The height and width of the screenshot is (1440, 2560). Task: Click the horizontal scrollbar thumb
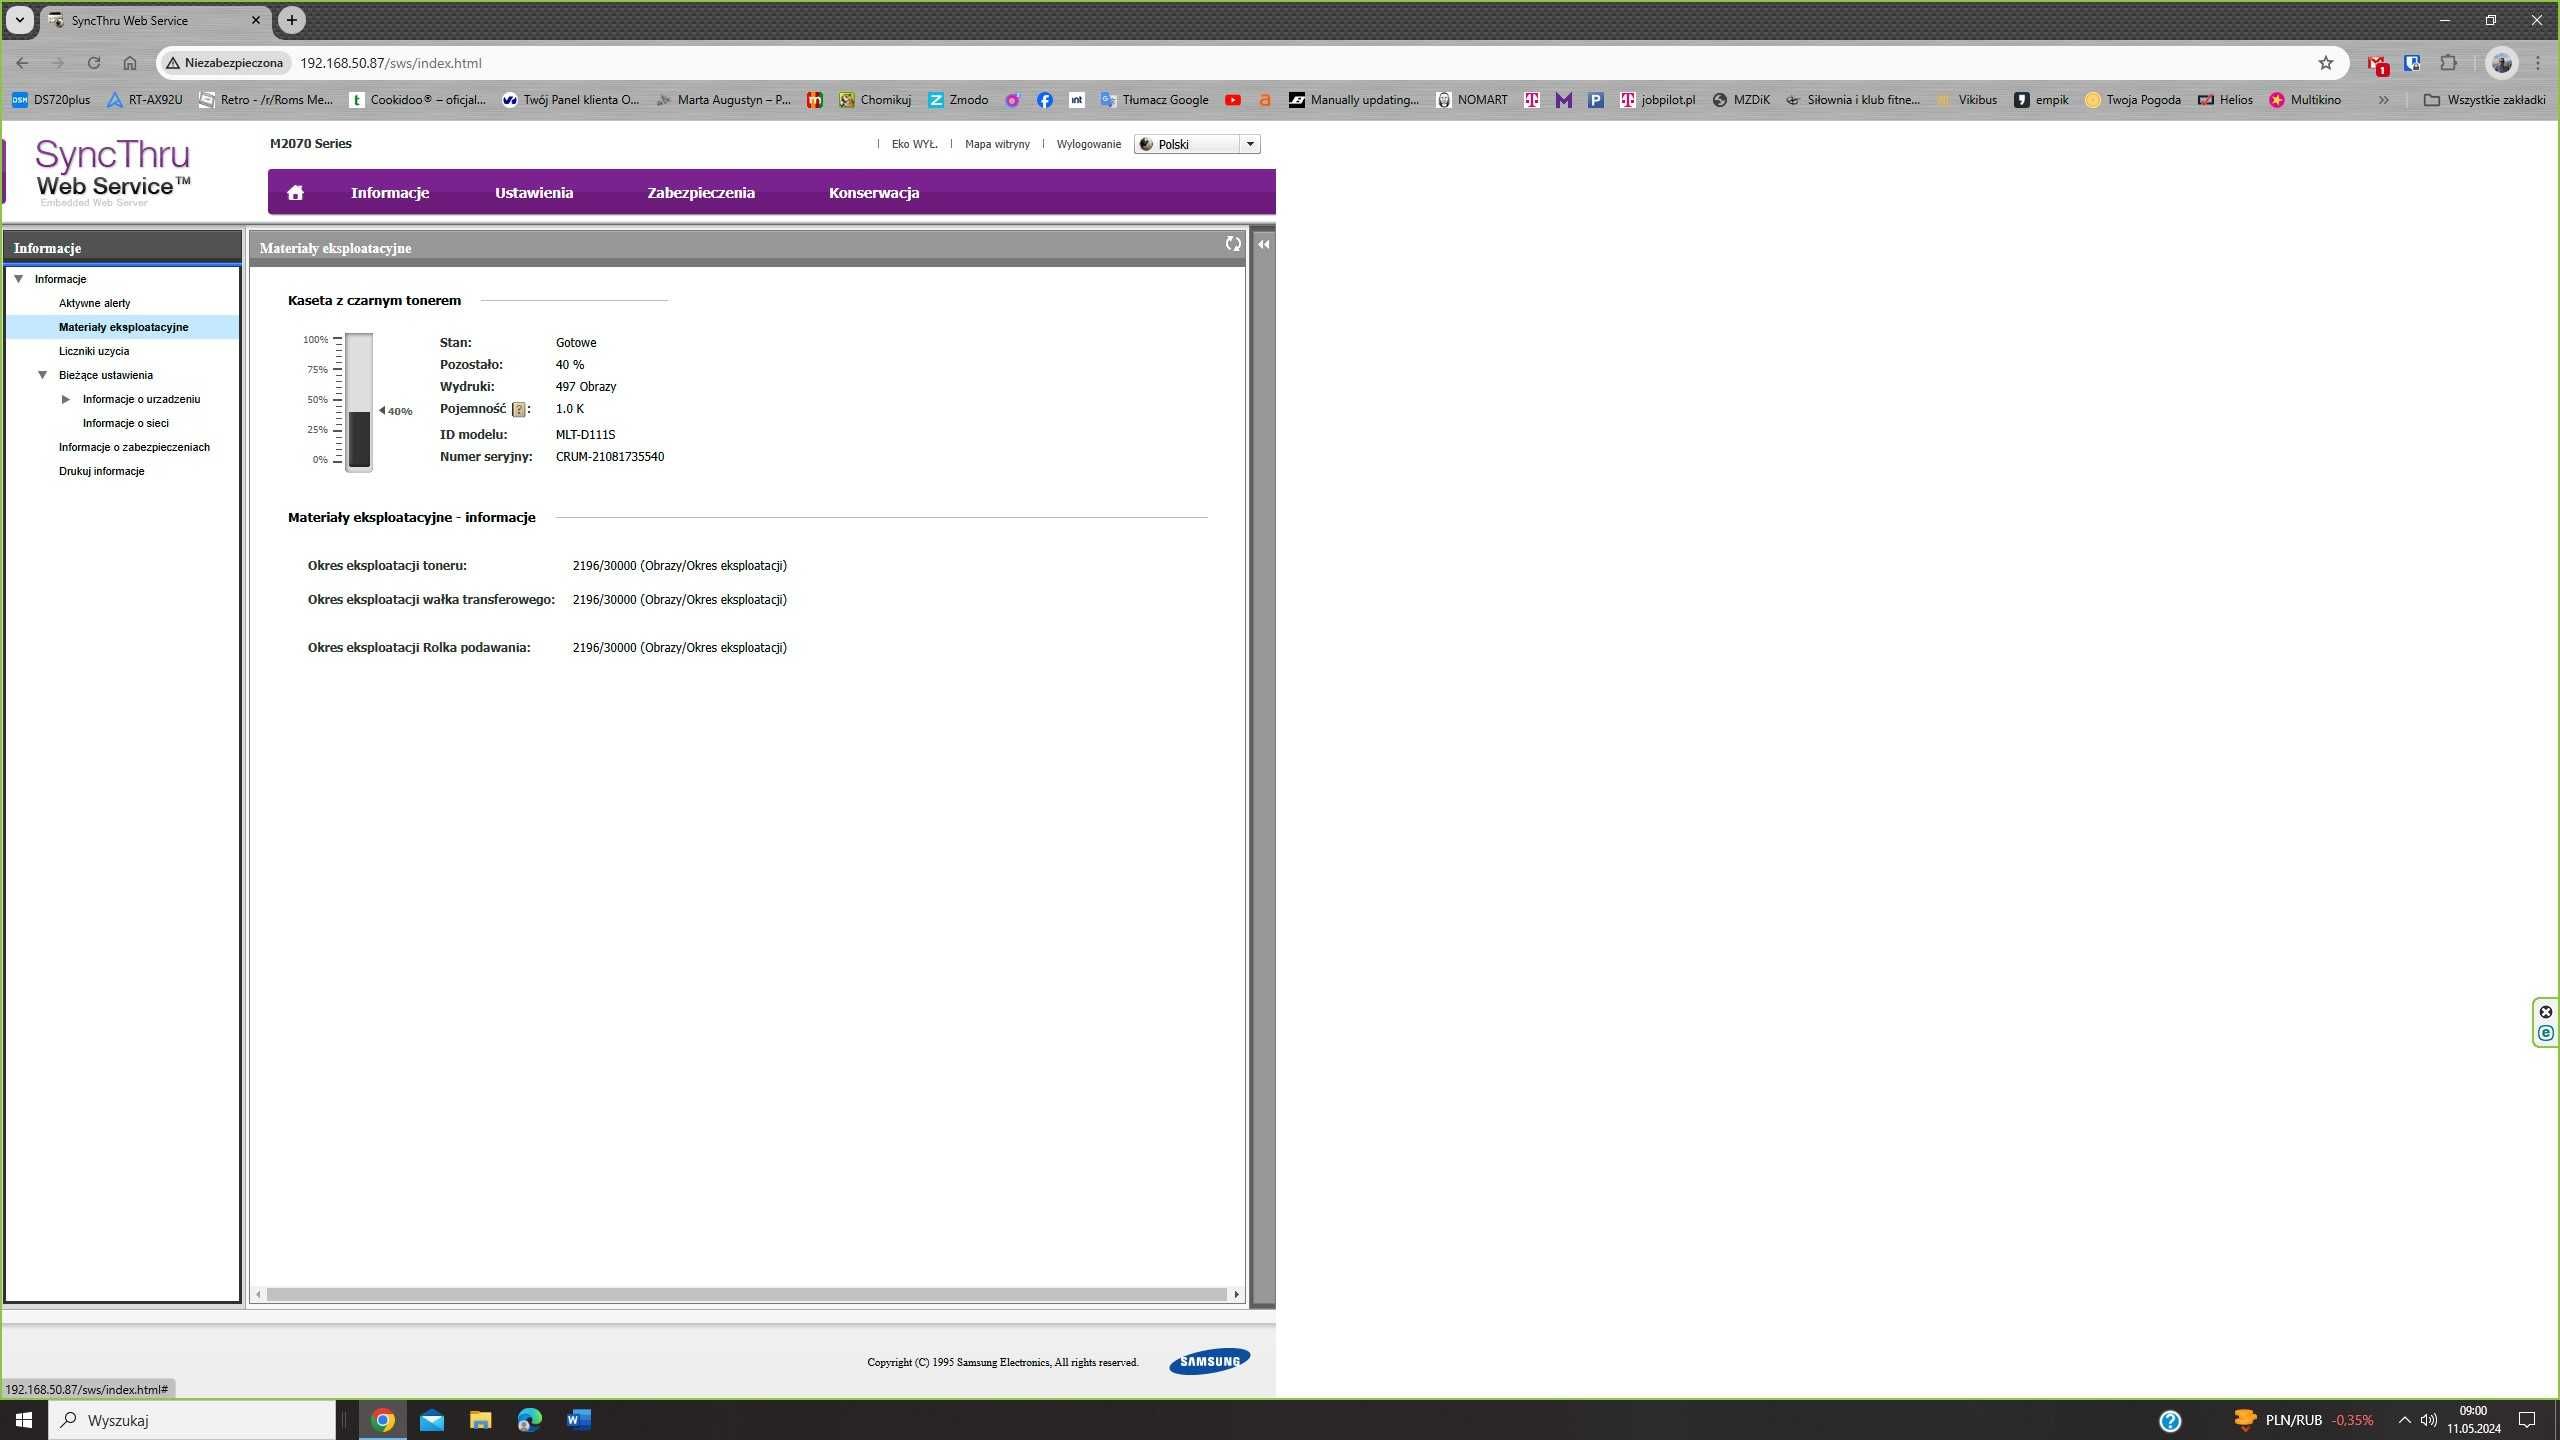746,1294
